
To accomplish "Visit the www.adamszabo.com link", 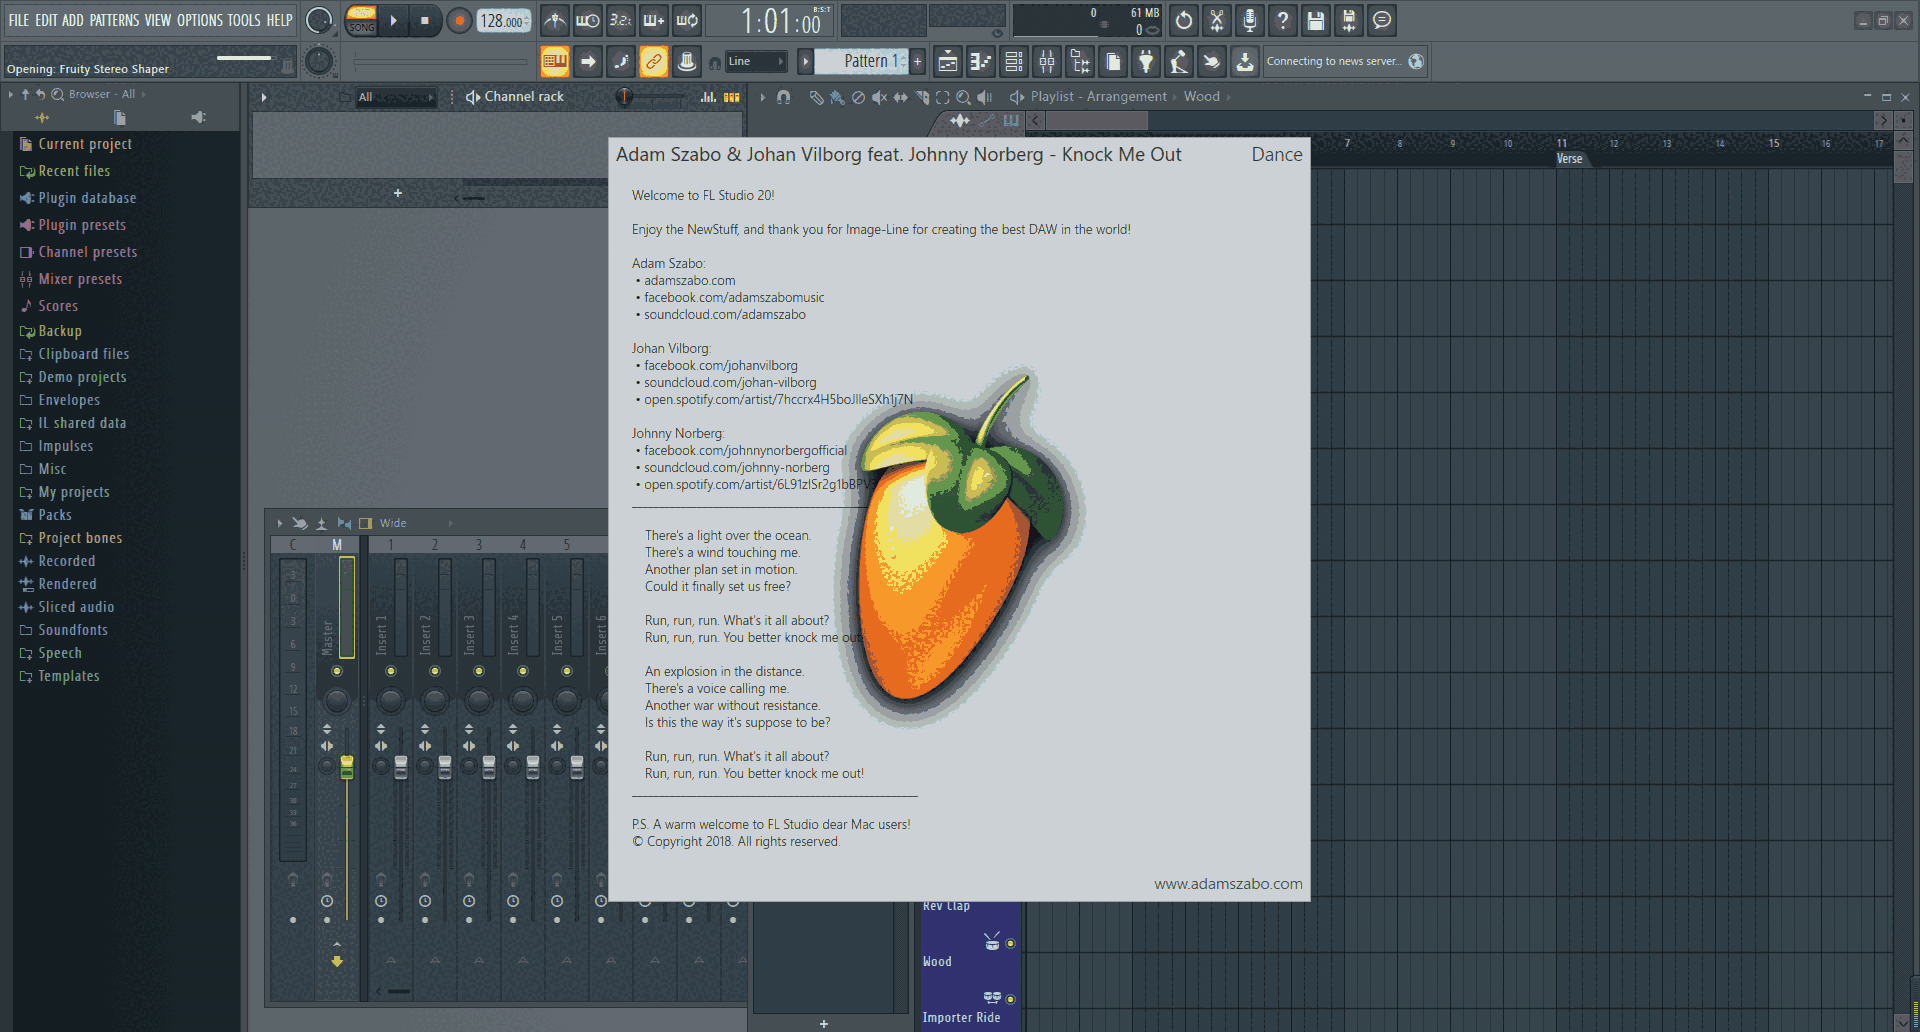I will pos(1227,884).
